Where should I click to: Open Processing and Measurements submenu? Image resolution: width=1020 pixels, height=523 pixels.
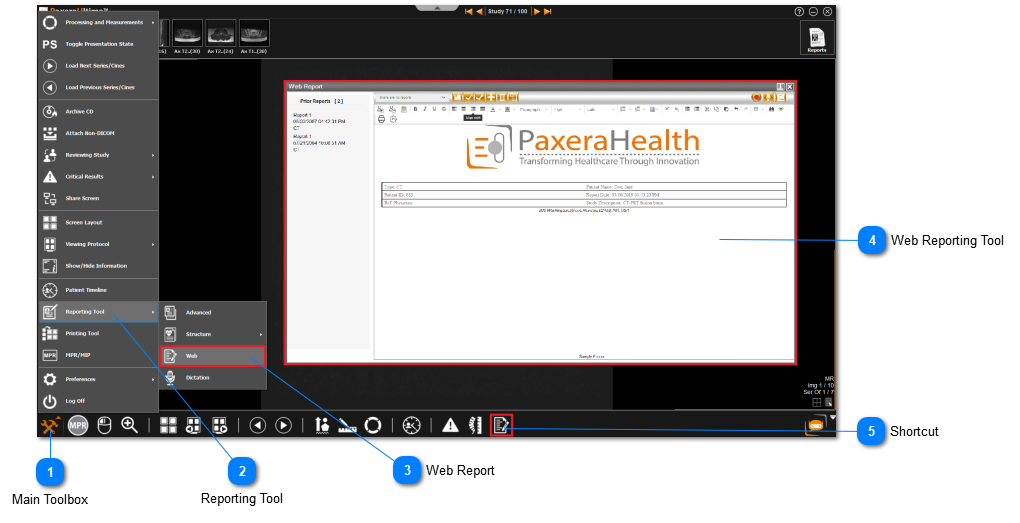tap(98, 23)
